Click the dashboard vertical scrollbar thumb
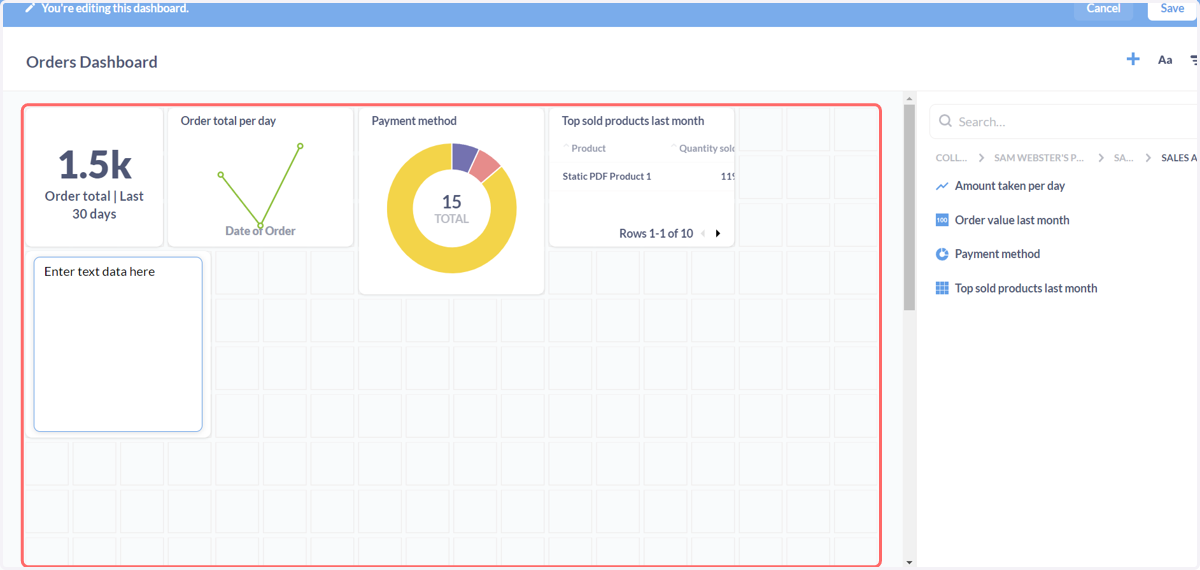1200x570 pixels. click(909, 207)
